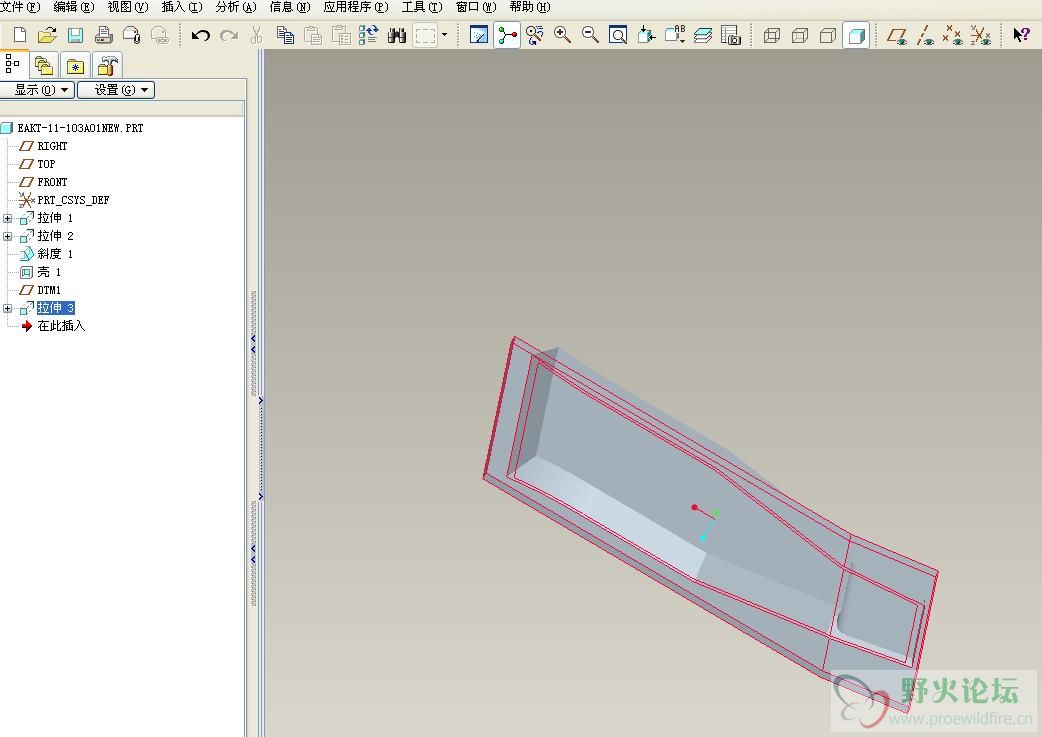Toggle datum axes display

point(925,35)
